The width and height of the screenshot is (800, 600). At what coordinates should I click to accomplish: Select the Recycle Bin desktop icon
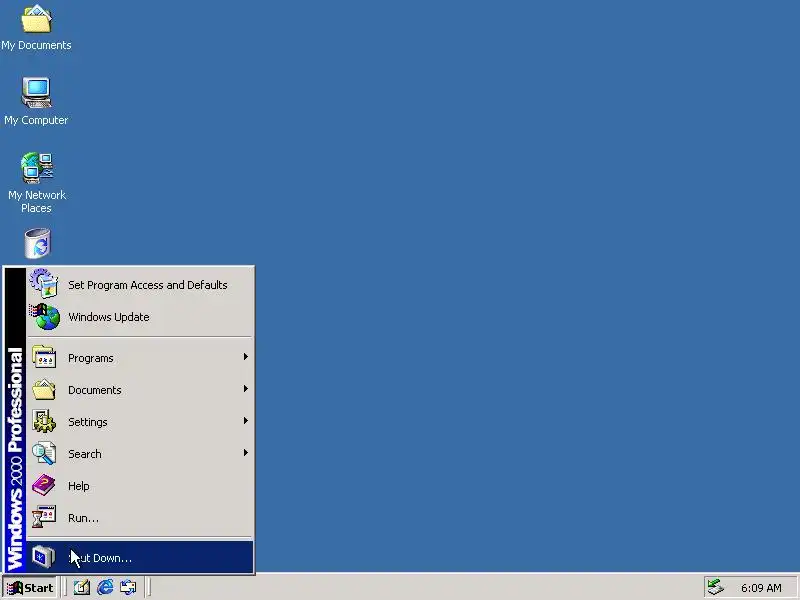pos(37,243)
